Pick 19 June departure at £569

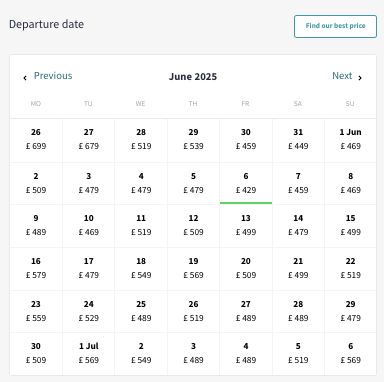point(193,269)
